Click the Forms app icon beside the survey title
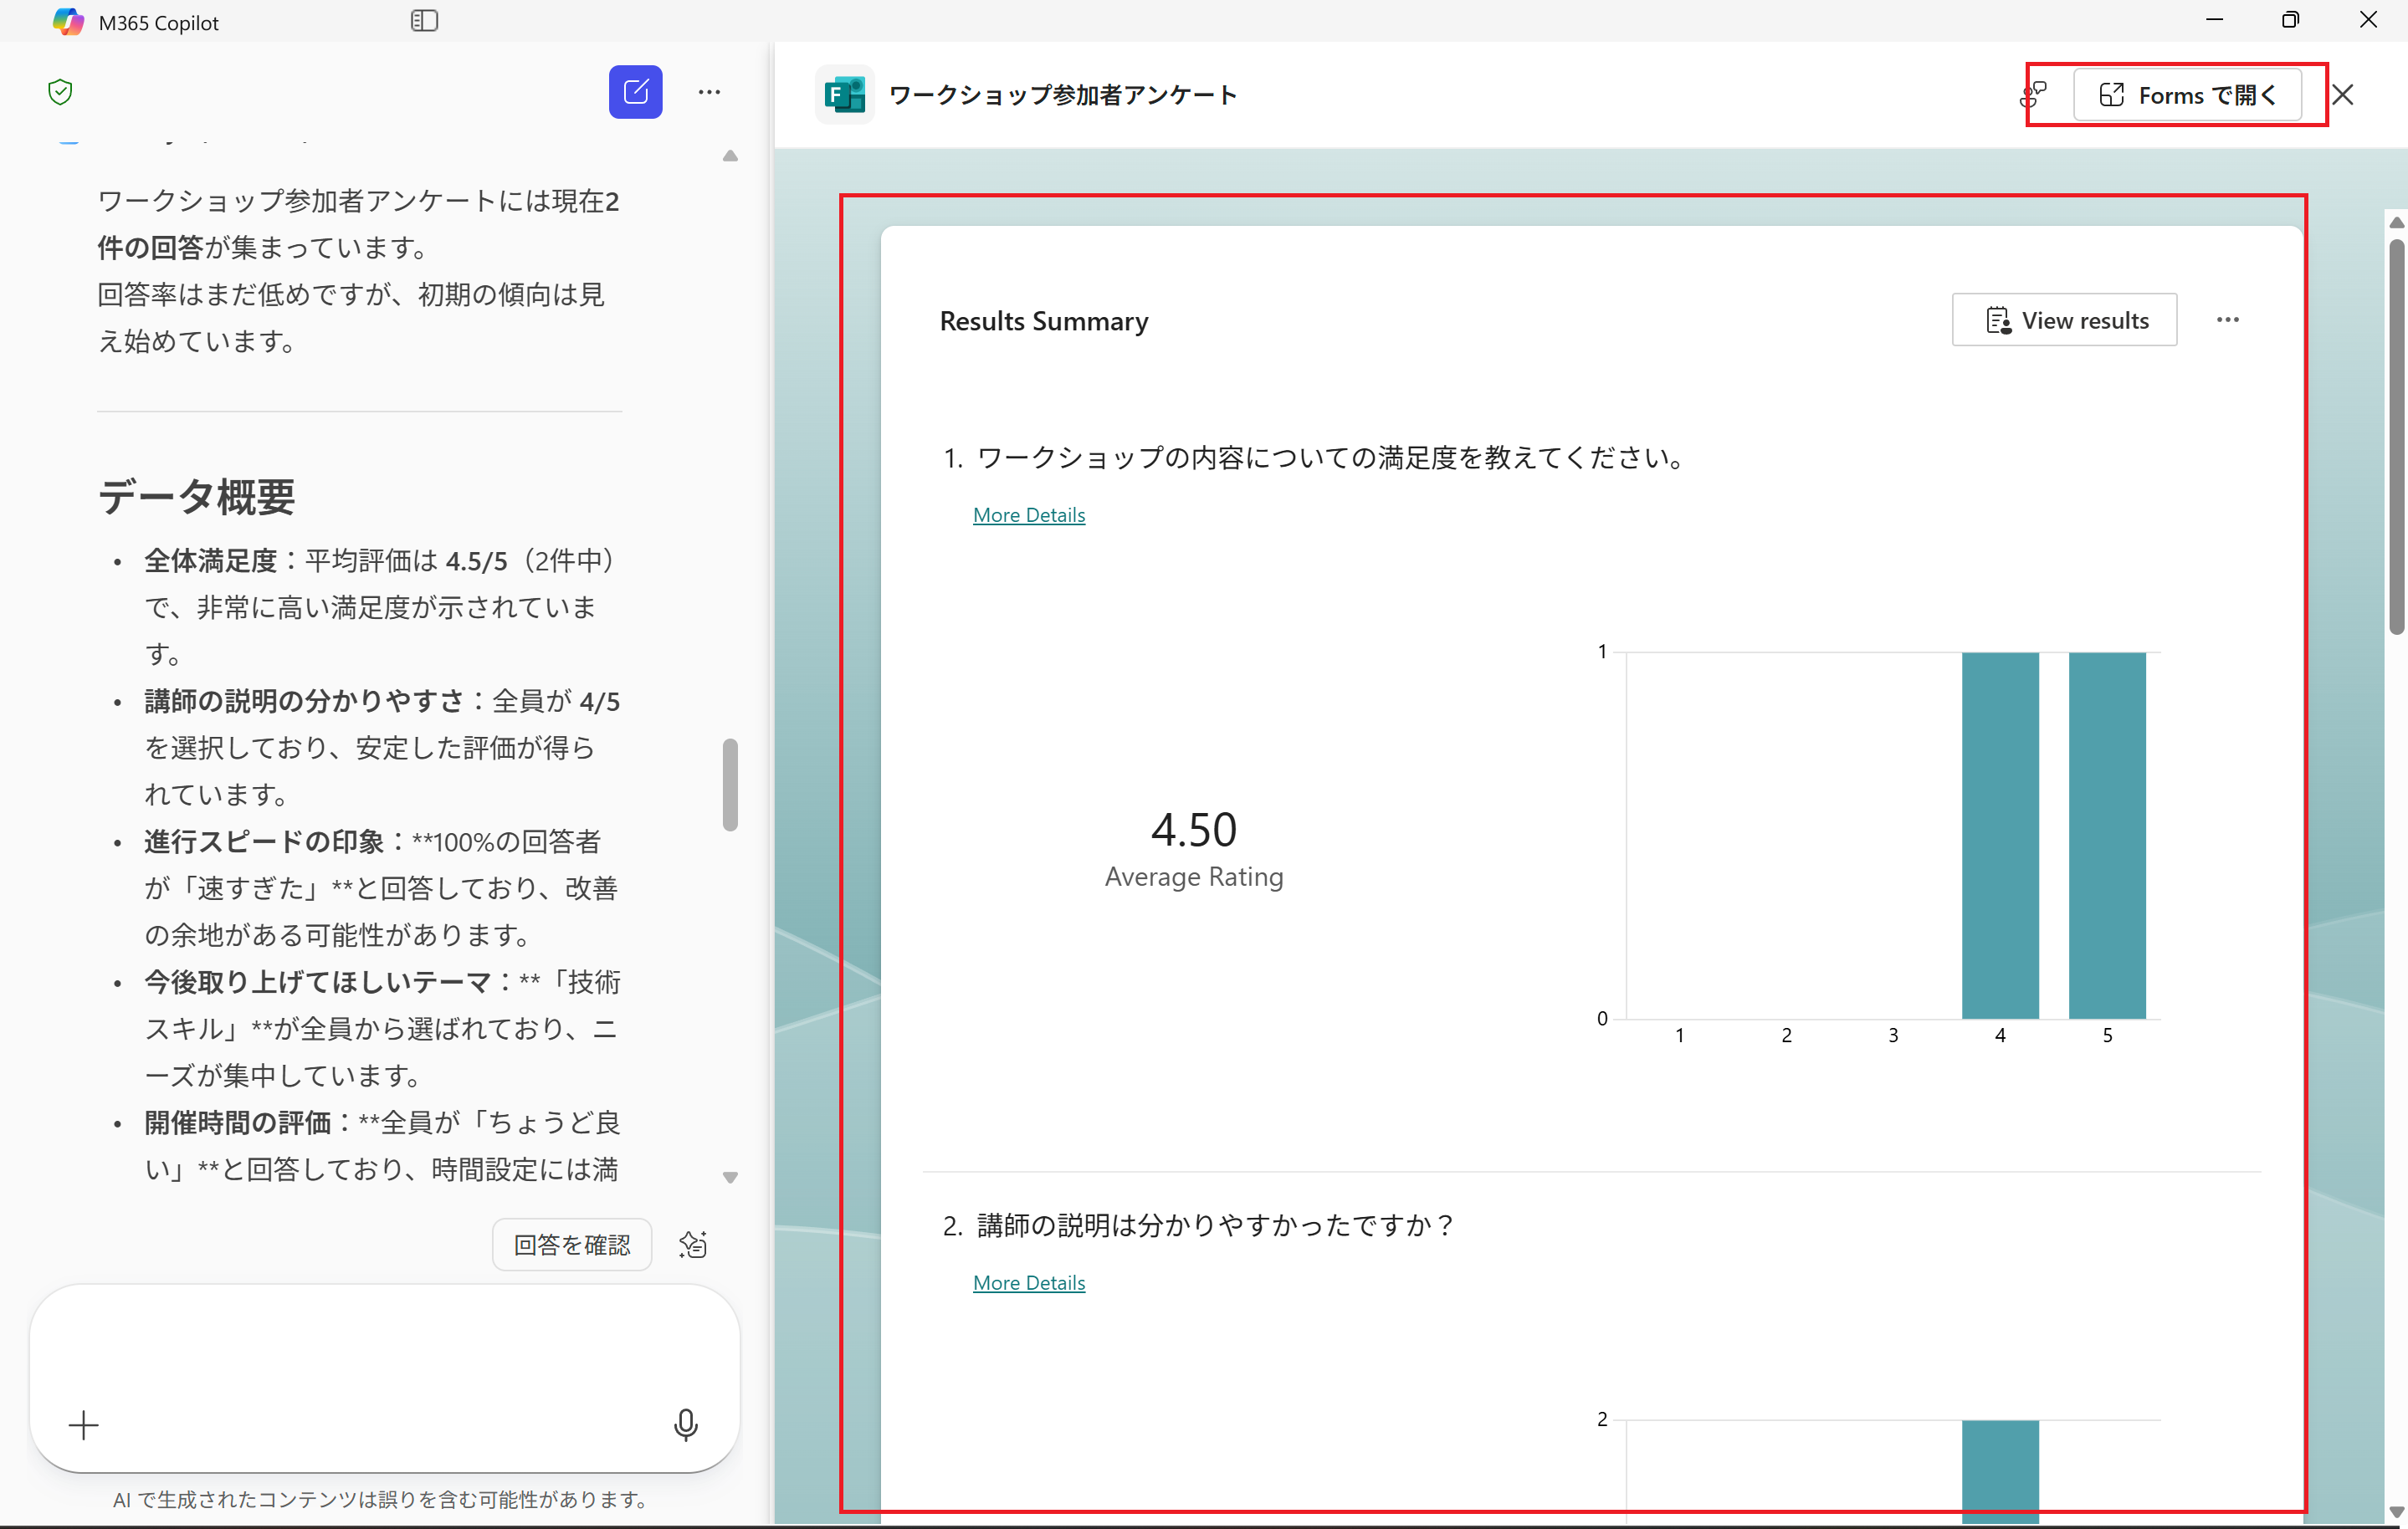2408x1529 pixels. 845,94
